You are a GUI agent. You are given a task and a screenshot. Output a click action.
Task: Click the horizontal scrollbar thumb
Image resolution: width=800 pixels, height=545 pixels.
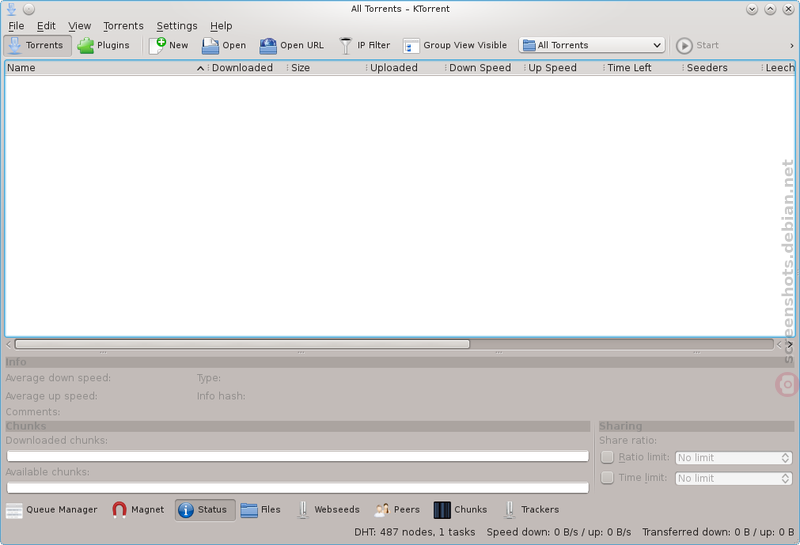pyautogui.click(x=242, y=344)
